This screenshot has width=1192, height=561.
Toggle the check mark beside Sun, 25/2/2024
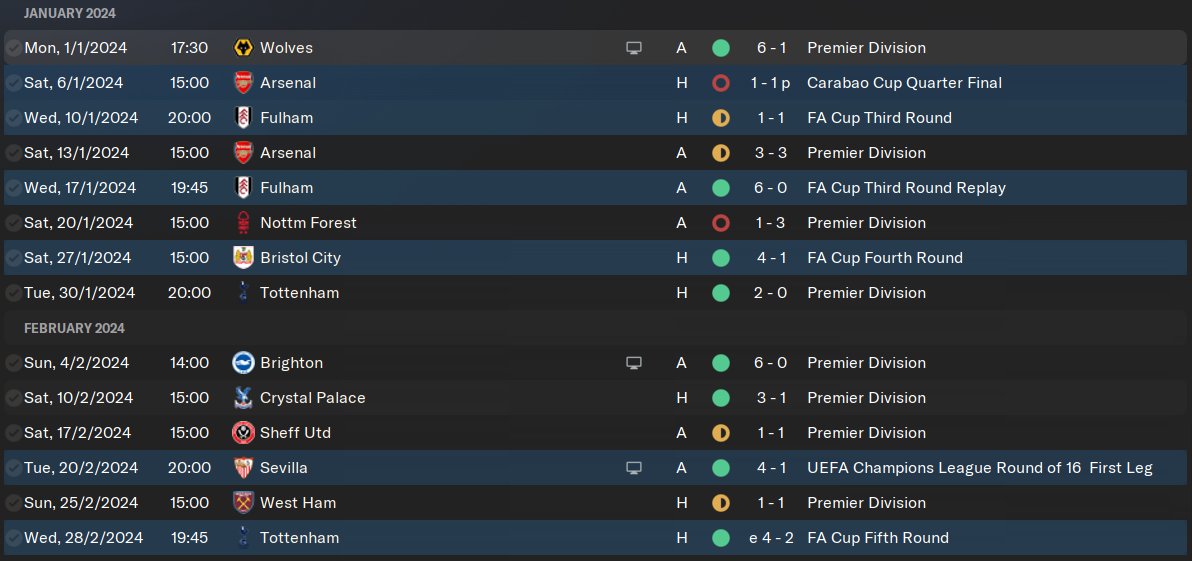(x=13, y=503)
